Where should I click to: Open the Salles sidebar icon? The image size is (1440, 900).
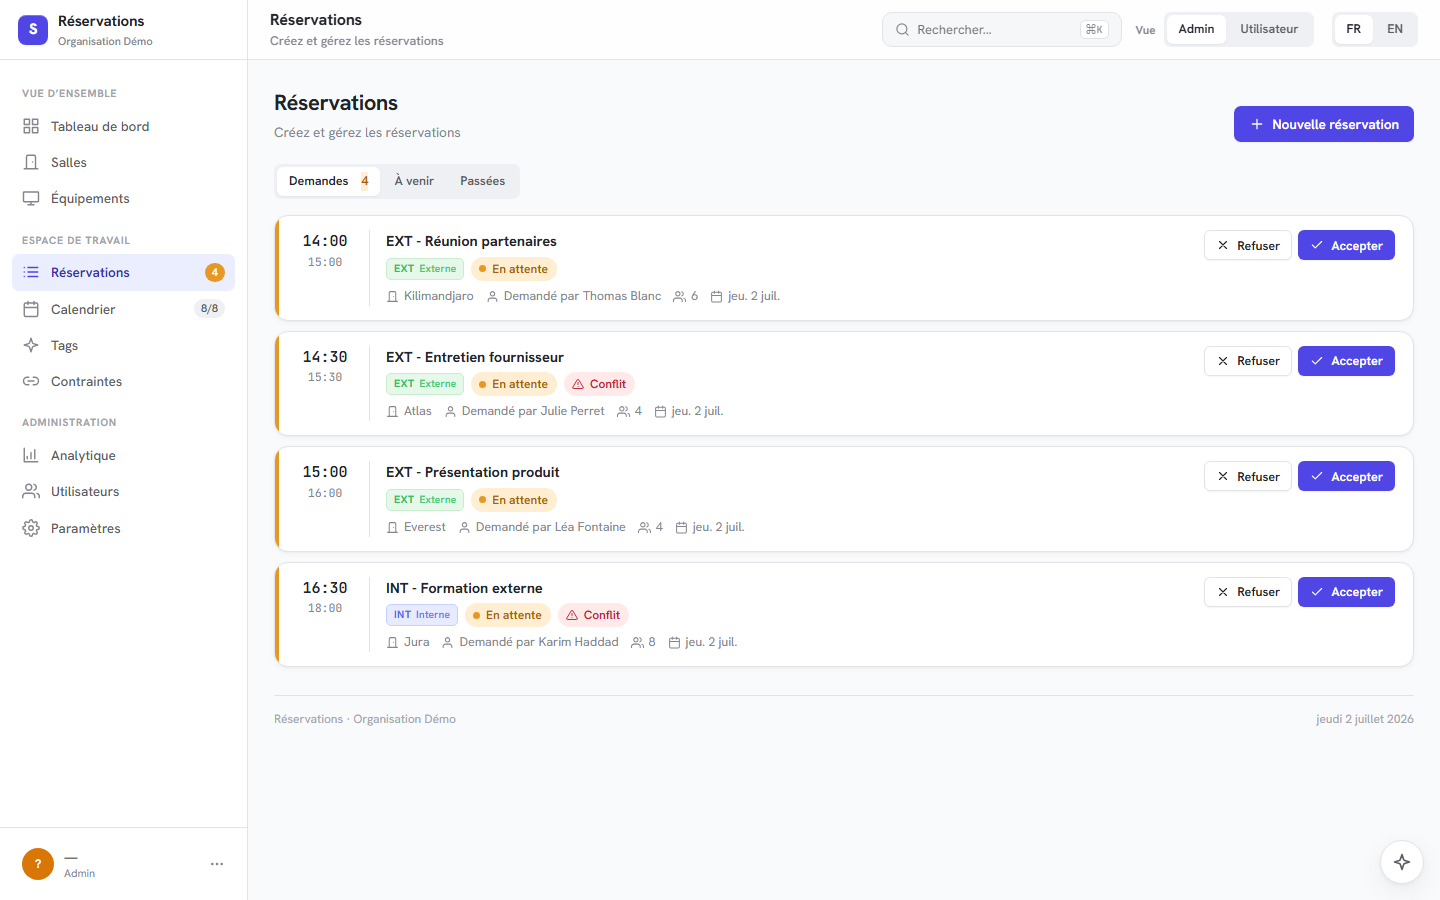pos(31,162)
